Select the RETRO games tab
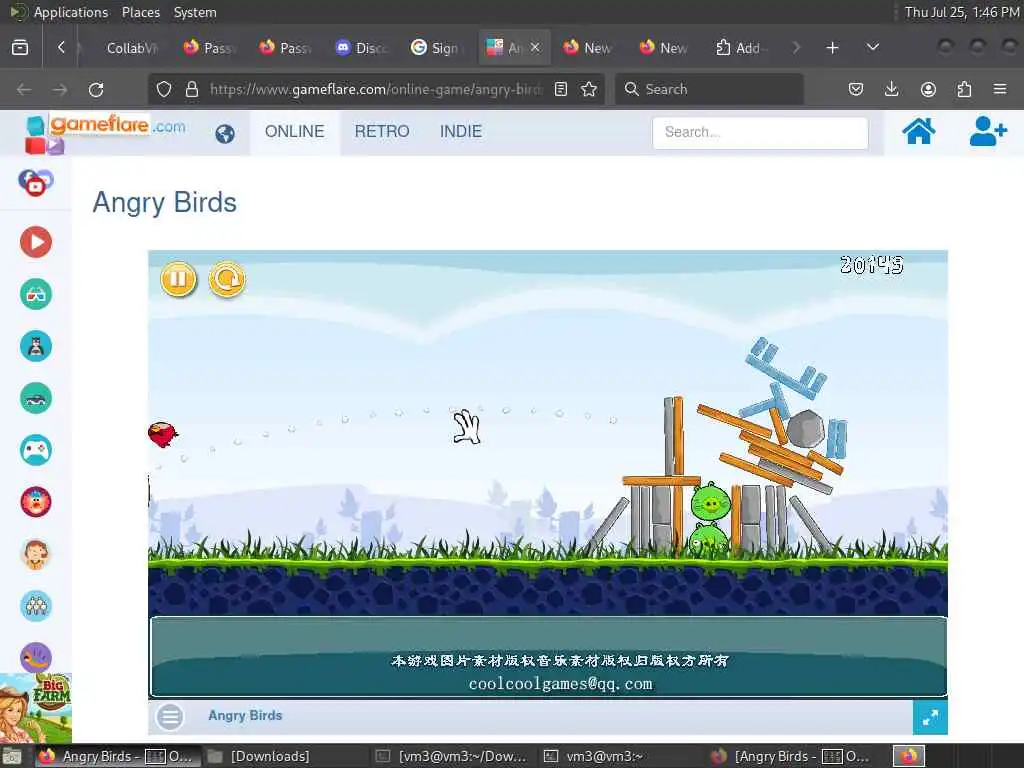The width and height of the screenshot is (1024, 768). pyautogui.click(x=382, y=131)
